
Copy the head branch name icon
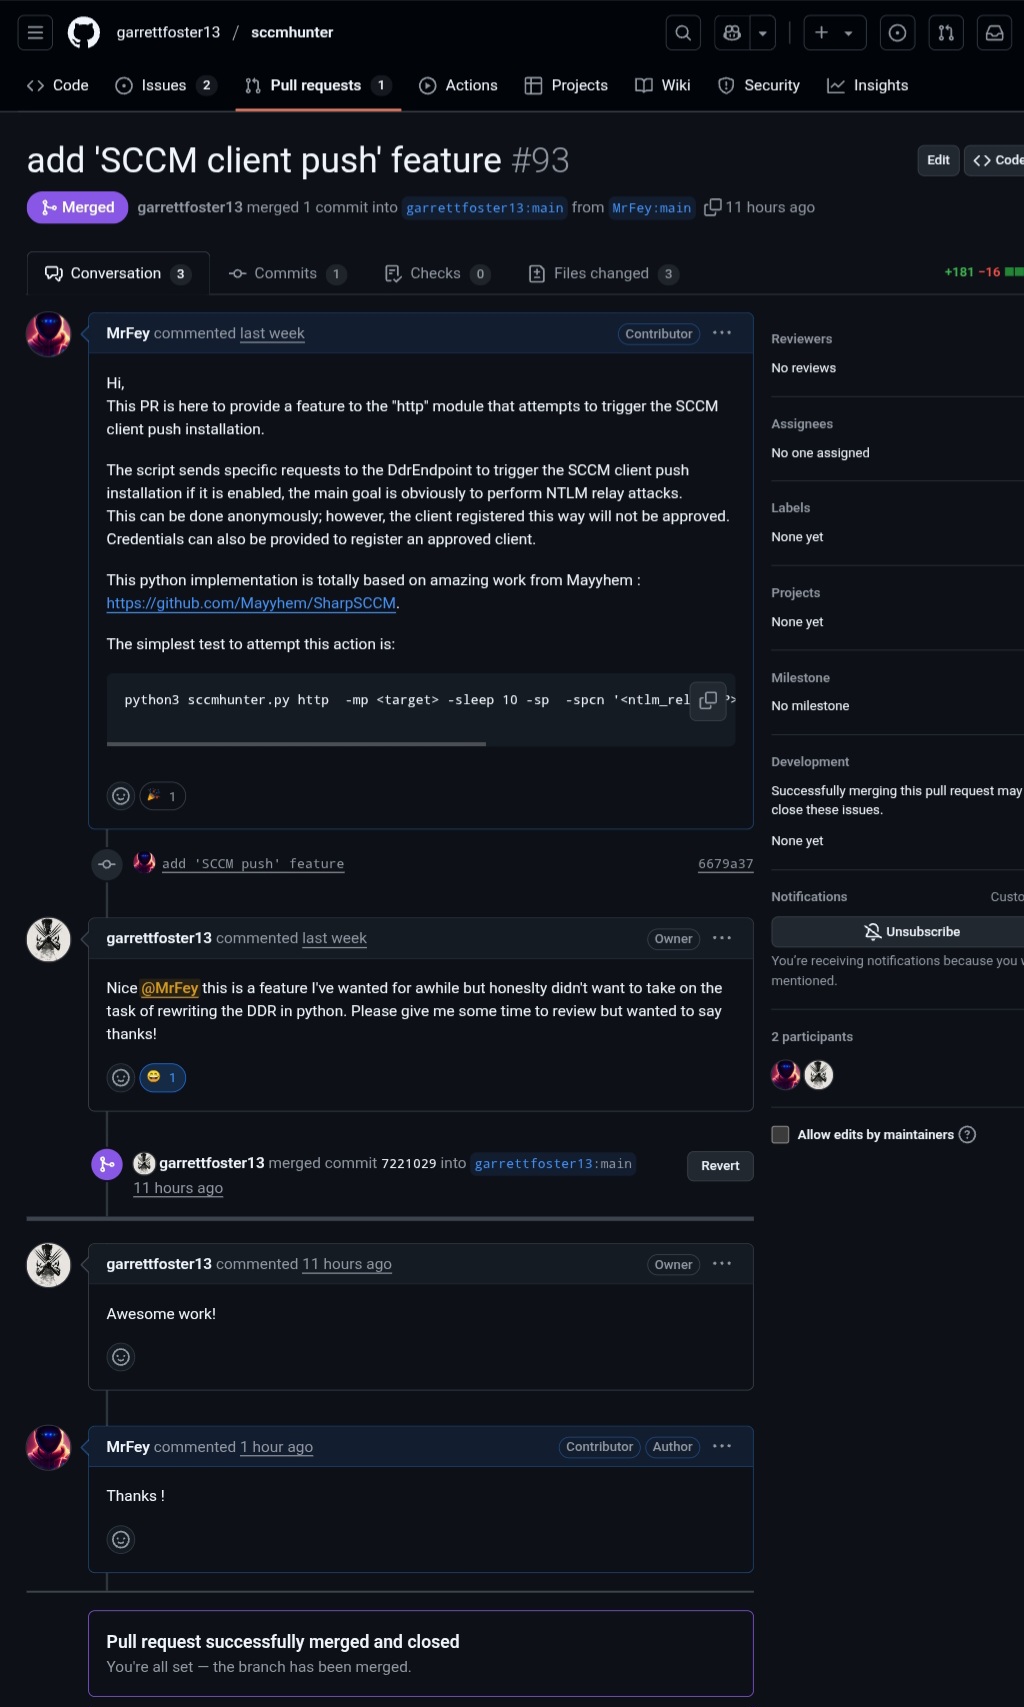click(713, 207)
